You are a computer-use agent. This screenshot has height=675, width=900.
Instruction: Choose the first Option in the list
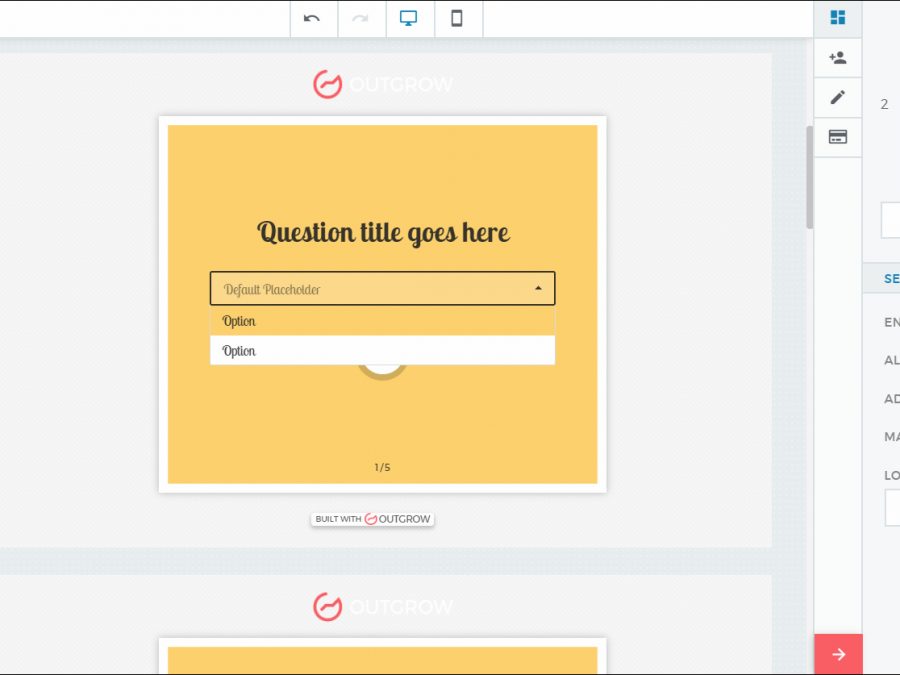pyautogui.click(x=382, y=321)
